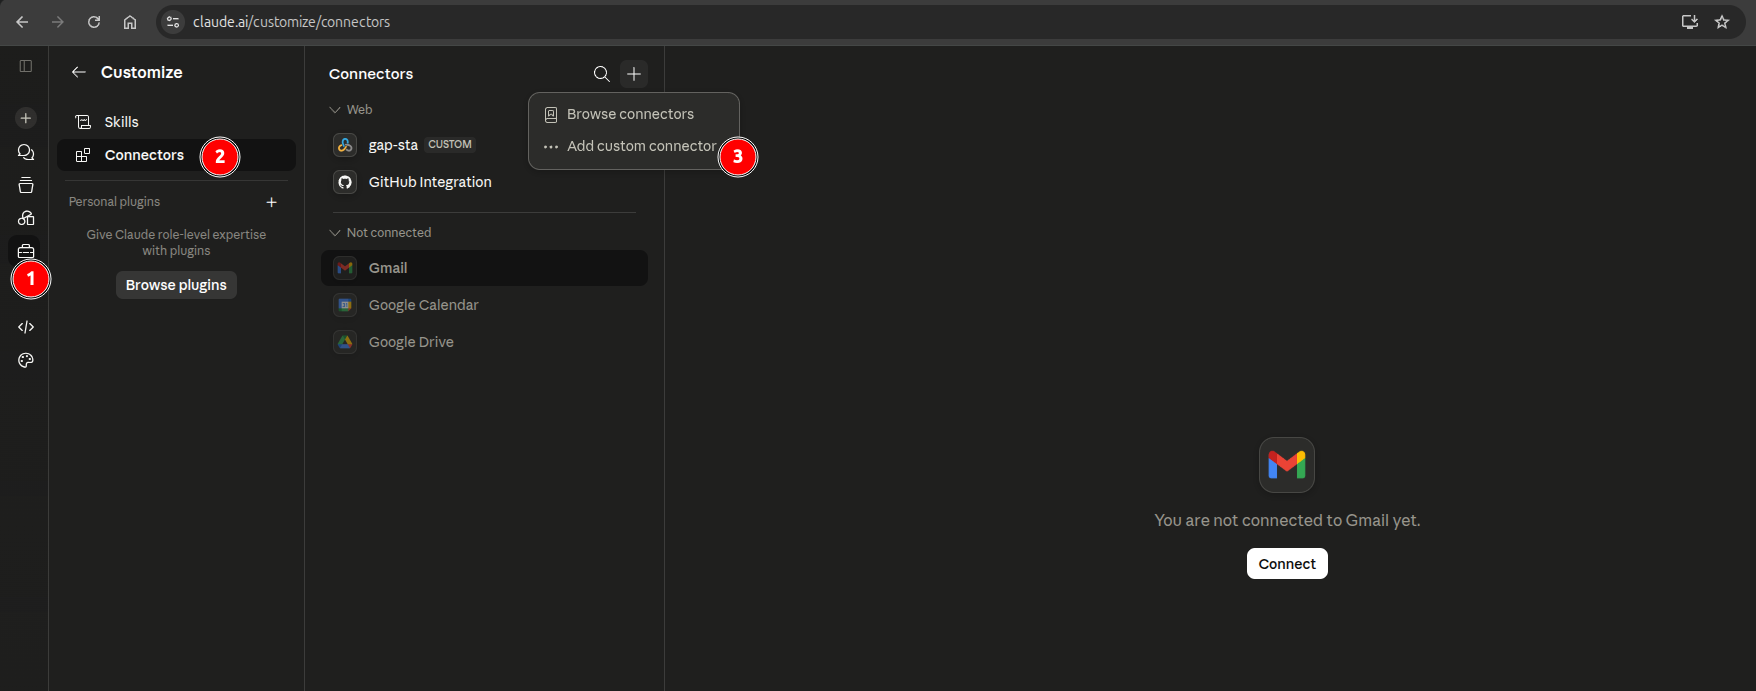
Task: Open Artifacts shapes icon in left rail
Action: click(26, 218)
